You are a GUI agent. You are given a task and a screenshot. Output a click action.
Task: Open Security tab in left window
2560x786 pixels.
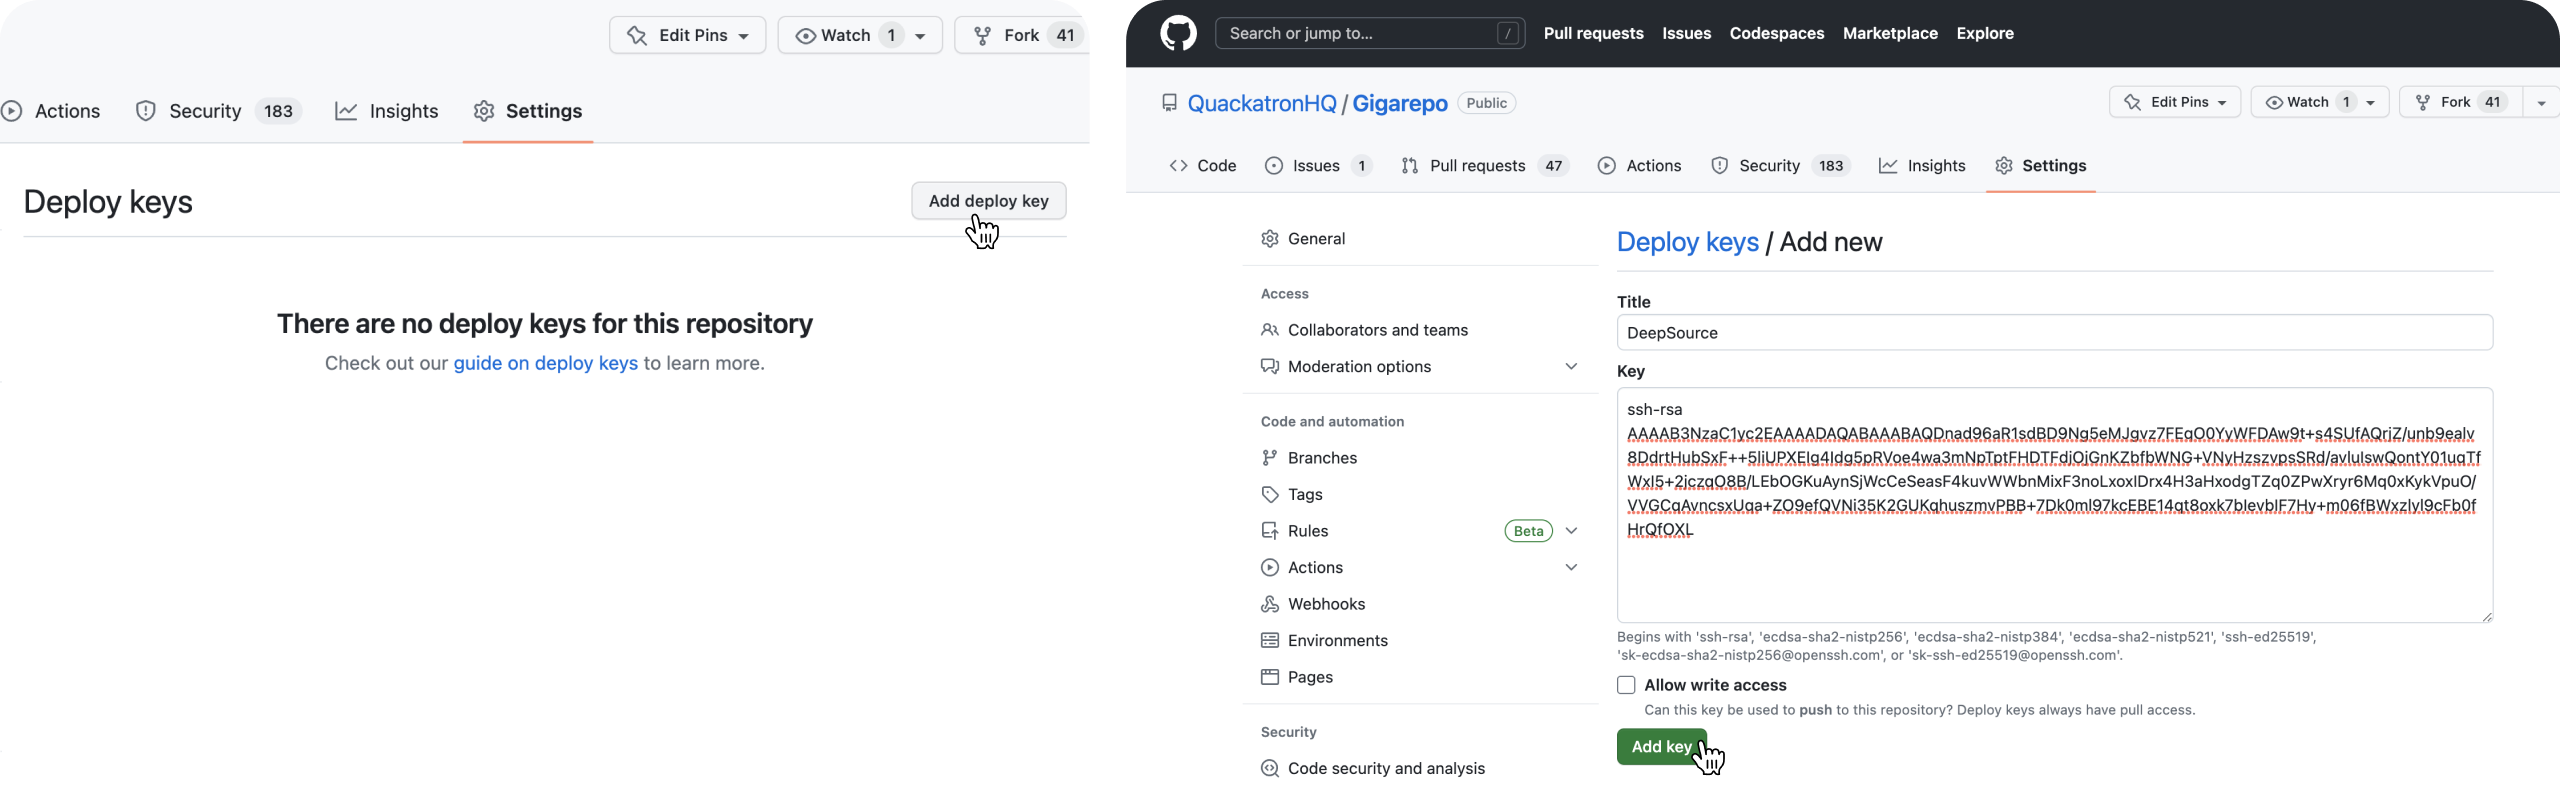coord(217,111)
